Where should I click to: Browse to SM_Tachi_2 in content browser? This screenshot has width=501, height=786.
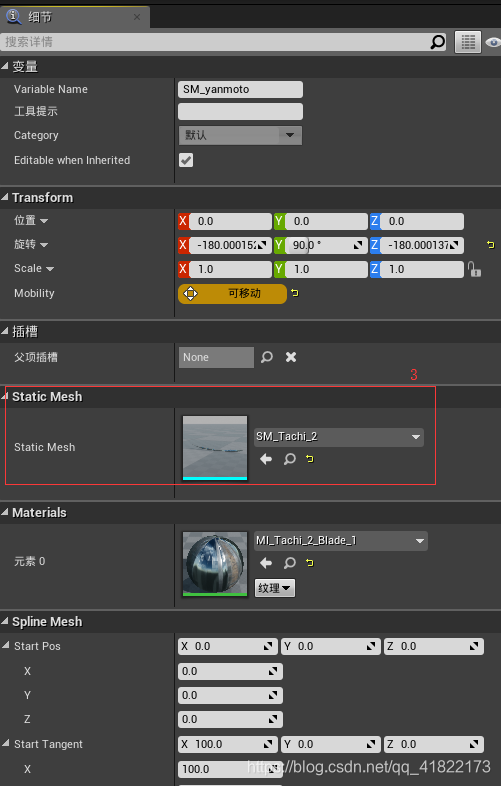pos(289,459)
